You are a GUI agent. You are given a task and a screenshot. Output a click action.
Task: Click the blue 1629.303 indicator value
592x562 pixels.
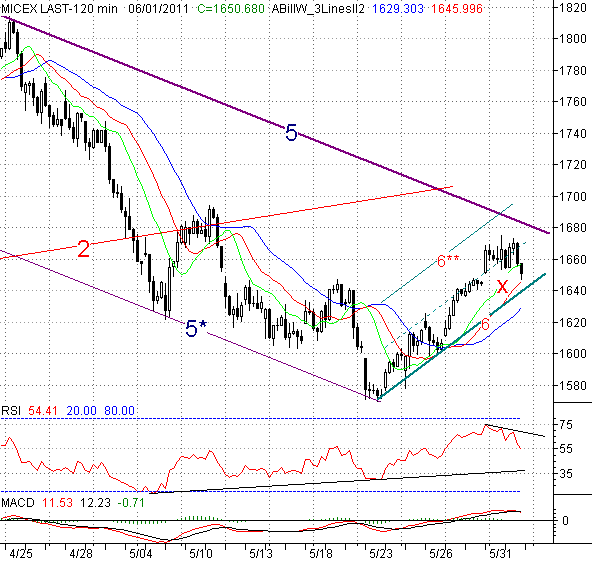pos(398,8)
